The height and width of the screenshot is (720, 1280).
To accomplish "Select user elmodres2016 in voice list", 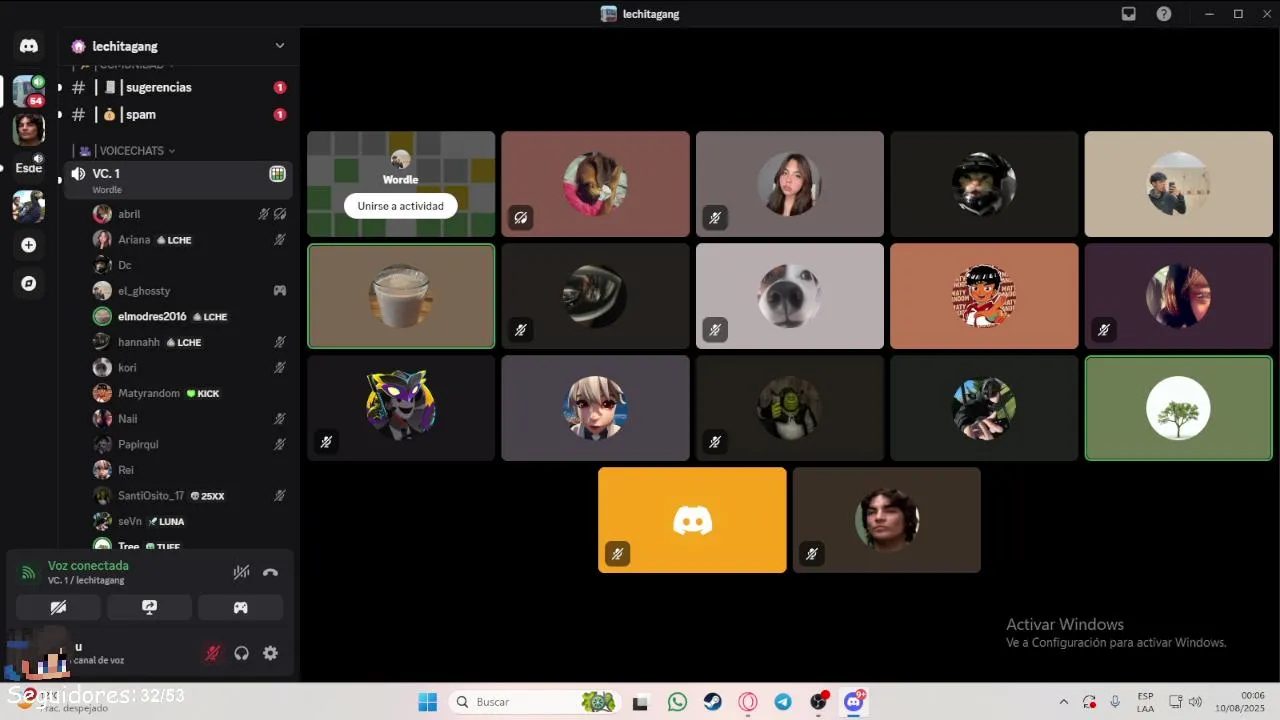I will tap(190, 317).
